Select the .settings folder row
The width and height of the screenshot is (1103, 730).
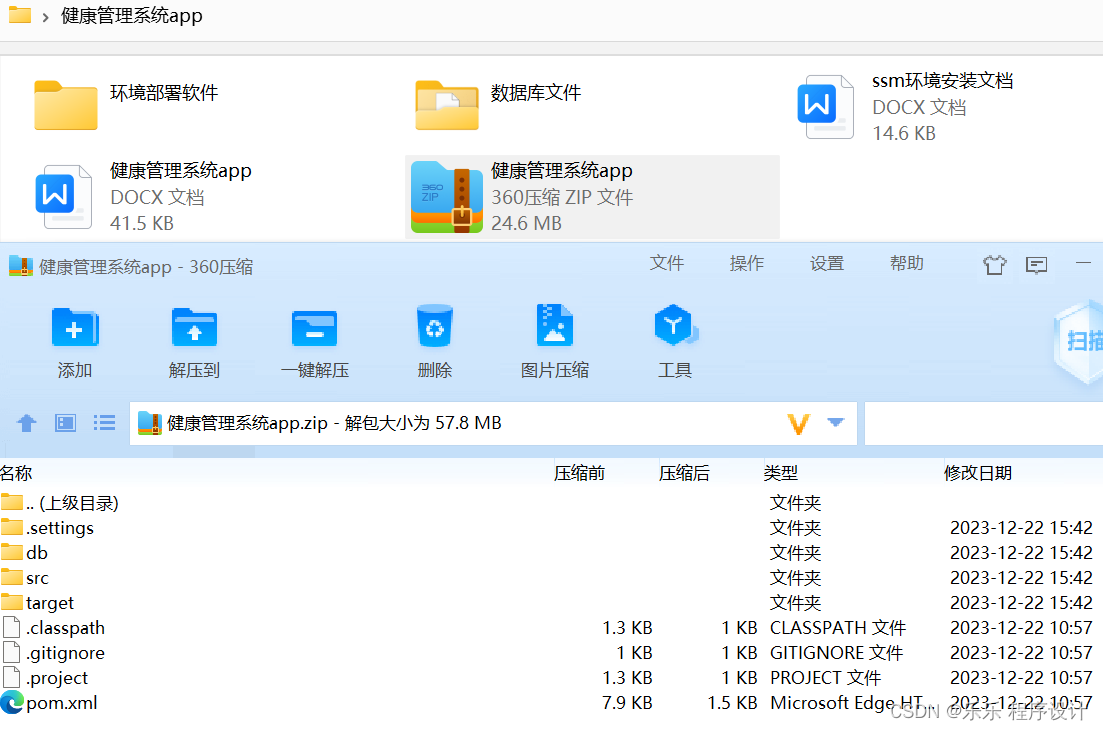[552, 528]
